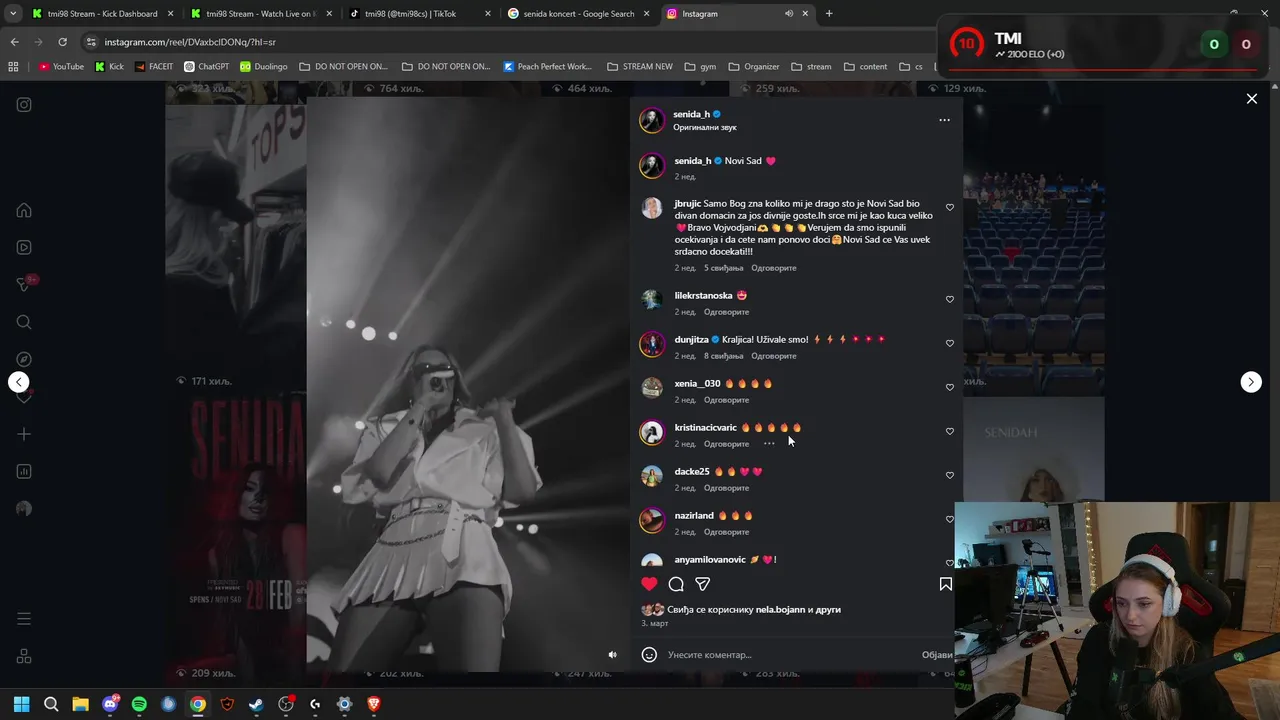Image resolution: width=1280 pixels, height=720 pixels.
Task: Share the post with paper plane icon
Action: coord(703,584)
